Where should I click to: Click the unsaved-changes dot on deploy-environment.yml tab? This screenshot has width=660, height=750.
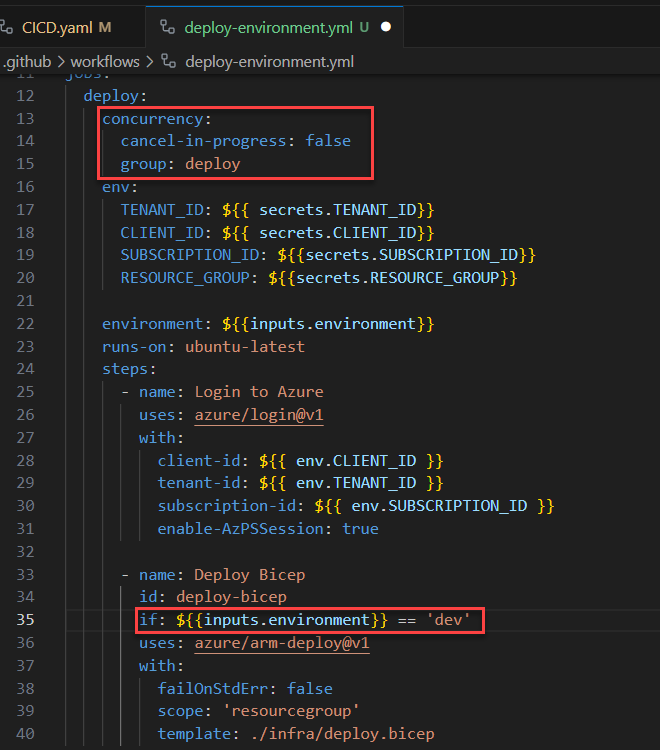(386, 27)
